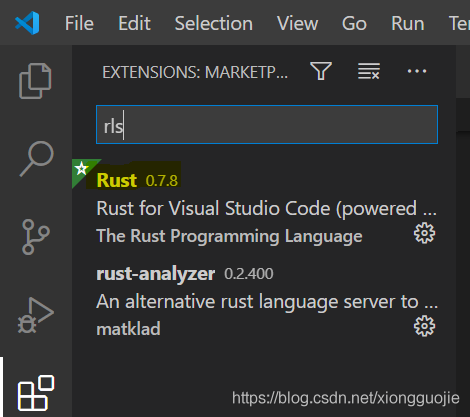Select the Rust 0.7.8 extension entry

coord(264,207)
